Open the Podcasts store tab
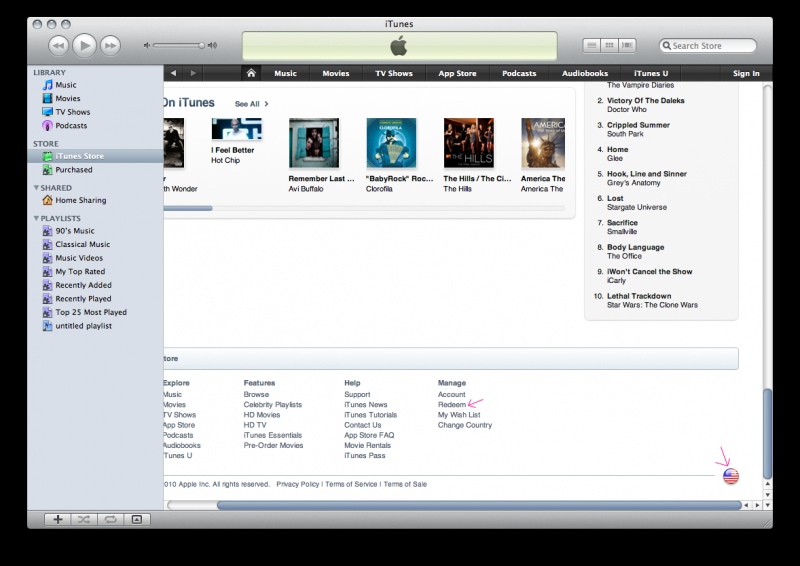The height and width of the screenshot is (566, 800). pyautogui.click(x=519, y=73)
